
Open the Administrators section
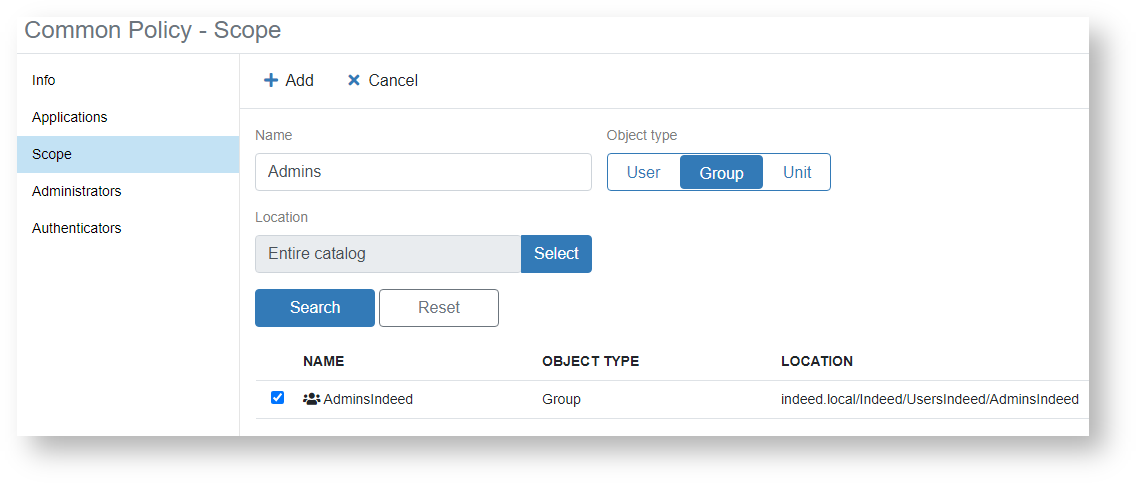76,191
